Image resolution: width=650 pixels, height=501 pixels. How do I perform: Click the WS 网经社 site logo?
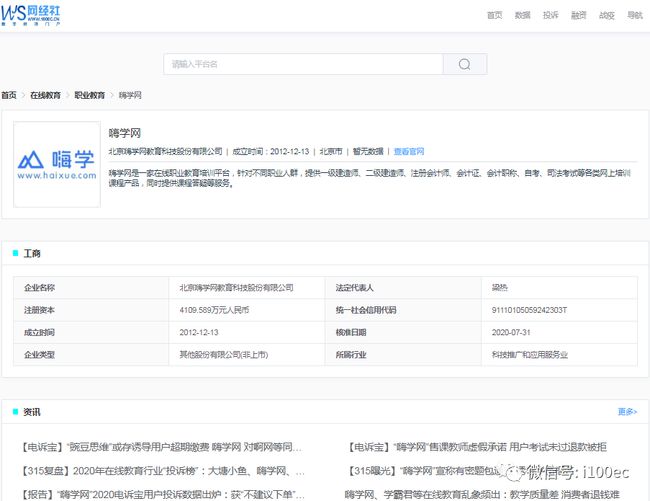click(x=31, y=15)
